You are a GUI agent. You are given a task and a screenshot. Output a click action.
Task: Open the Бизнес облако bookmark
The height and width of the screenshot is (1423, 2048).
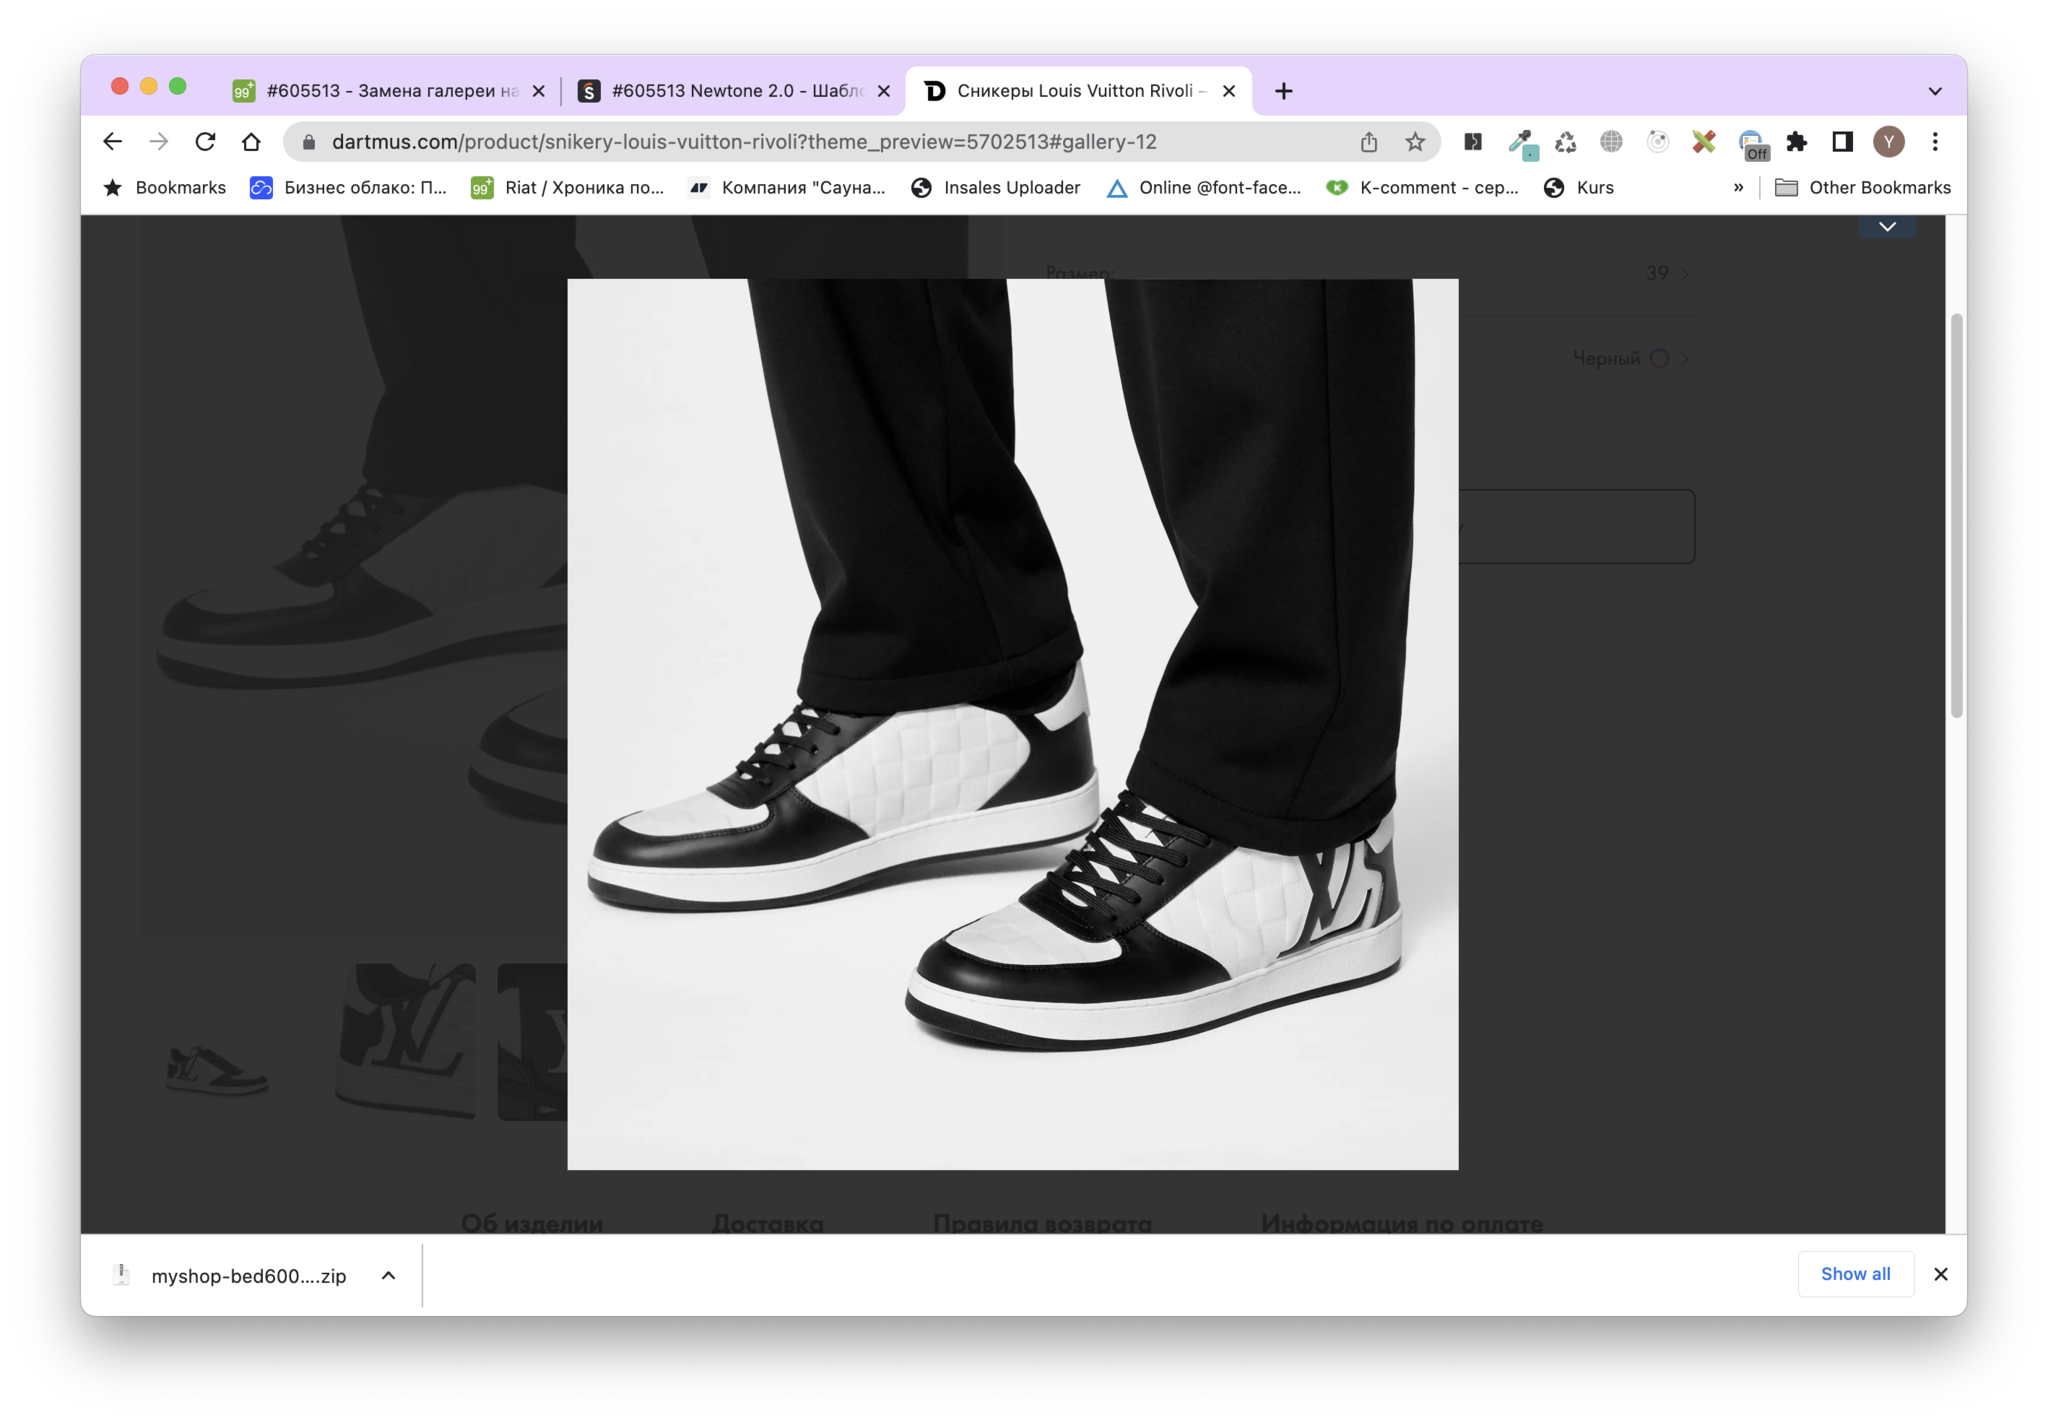348,187
